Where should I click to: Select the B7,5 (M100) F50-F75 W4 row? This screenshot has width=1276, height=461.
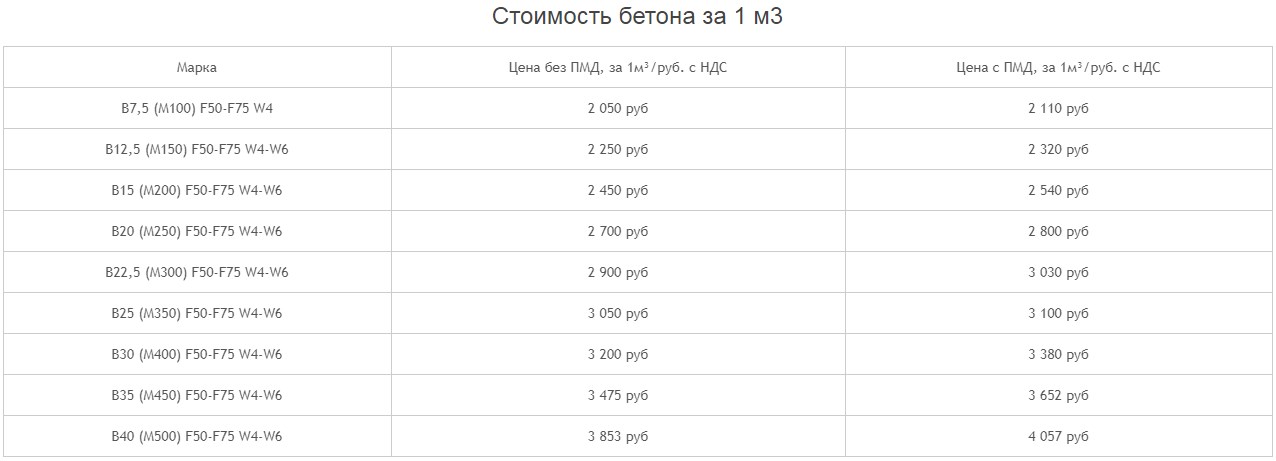[637, 108]
